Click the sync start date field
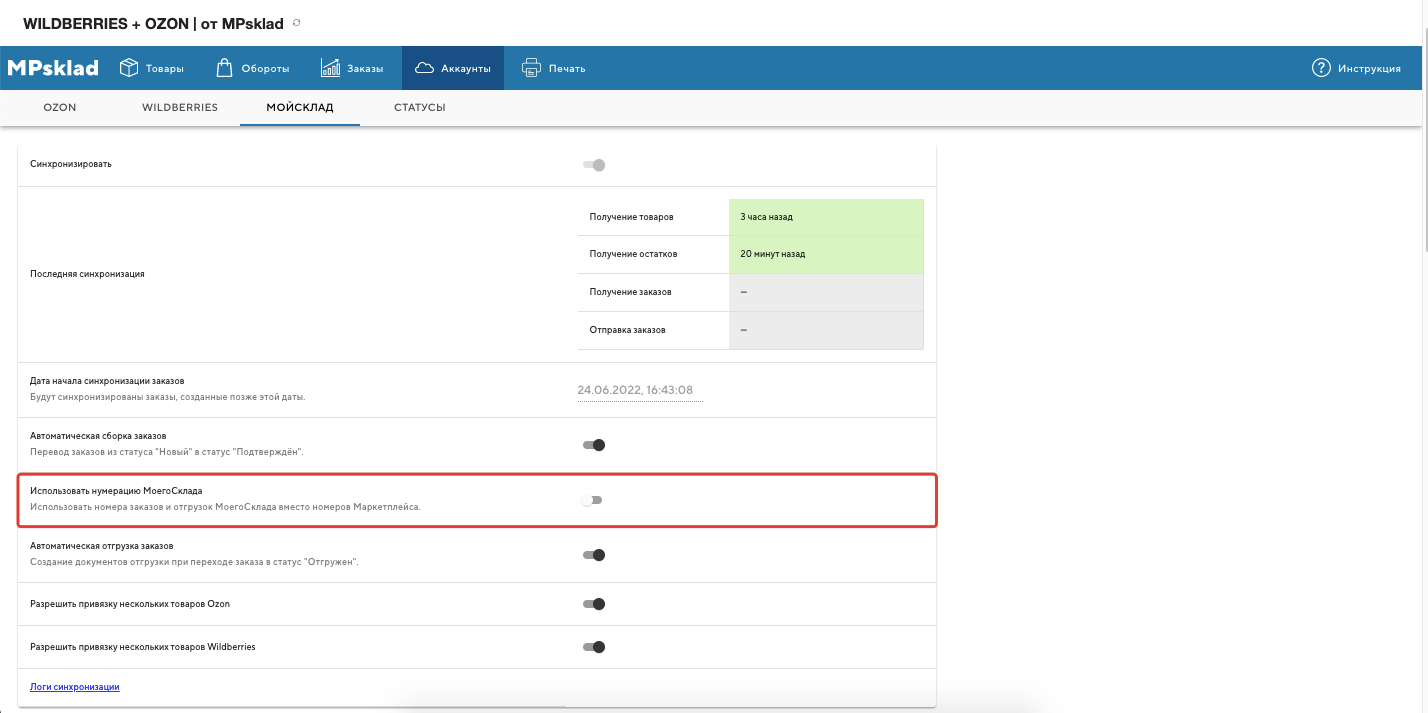This screenshot has width=1428, height=713. (640, 390)
